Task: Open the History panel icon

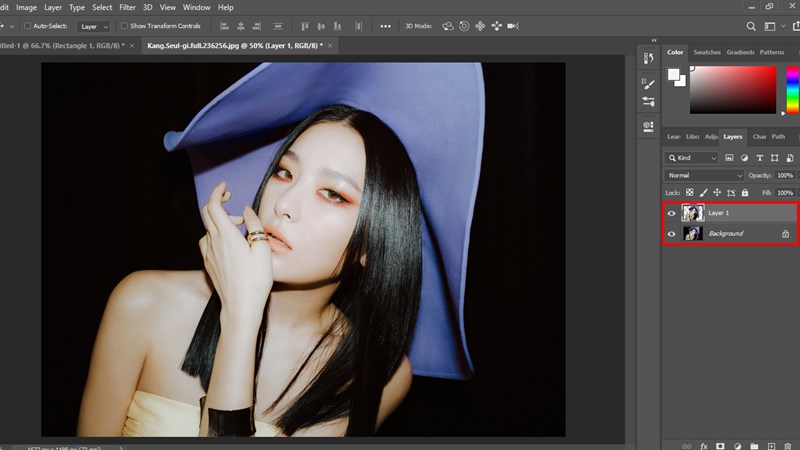Action: (648, 58)
